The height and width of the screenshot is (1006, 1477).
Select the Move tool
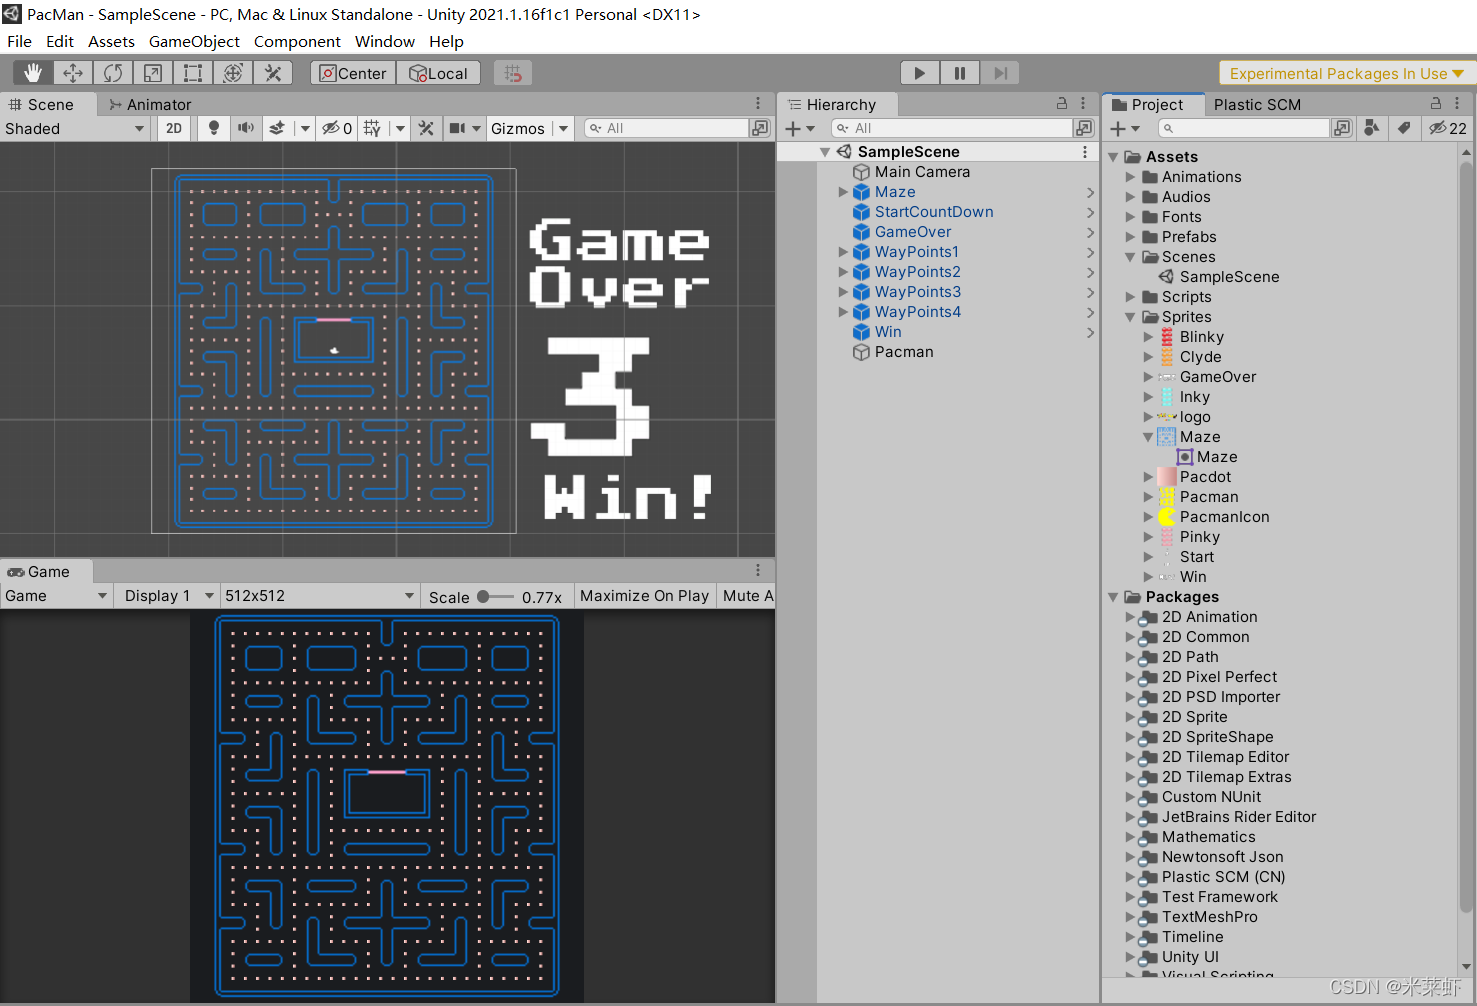[73, 73]
